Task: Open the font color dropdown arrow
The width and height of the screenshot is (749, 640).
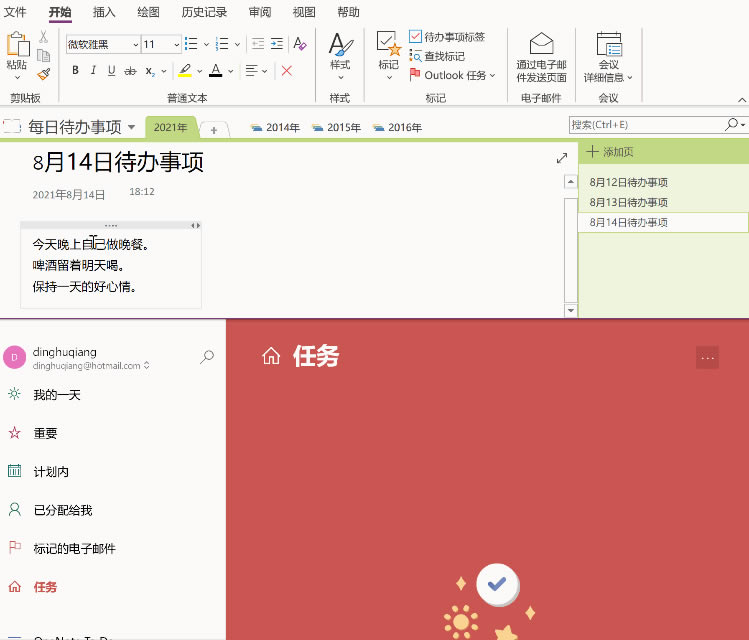Action: (x=231, y=71)
